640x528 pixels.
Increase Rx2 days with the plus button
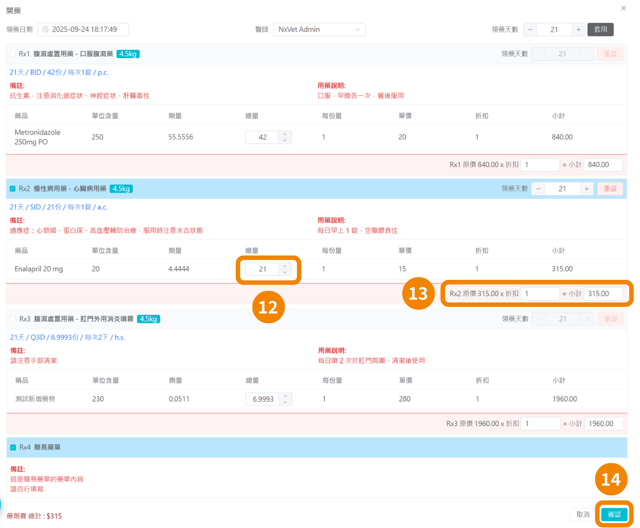[x=587, y=189]
